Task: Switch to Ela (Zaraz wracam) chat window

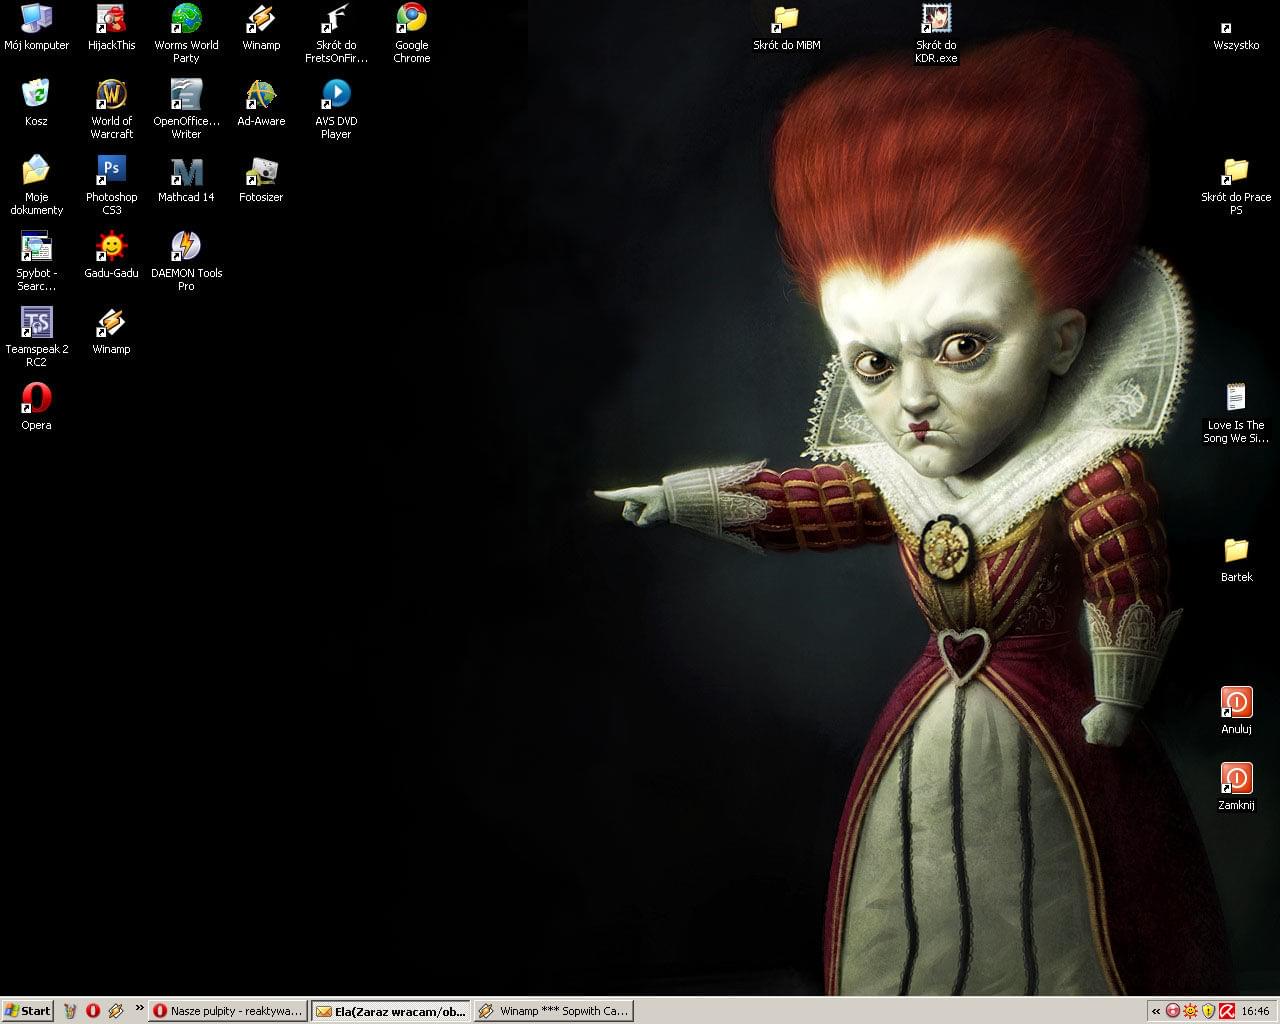Action: (x=391, y=1011)
